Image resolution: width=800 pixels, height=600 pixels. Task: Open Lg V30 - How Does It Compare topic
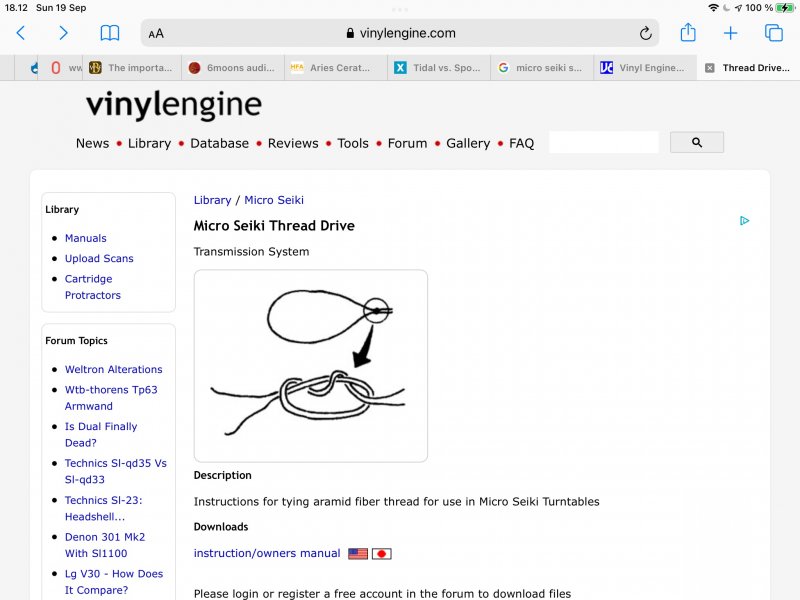pyautogui.click(x=114, y=582)
